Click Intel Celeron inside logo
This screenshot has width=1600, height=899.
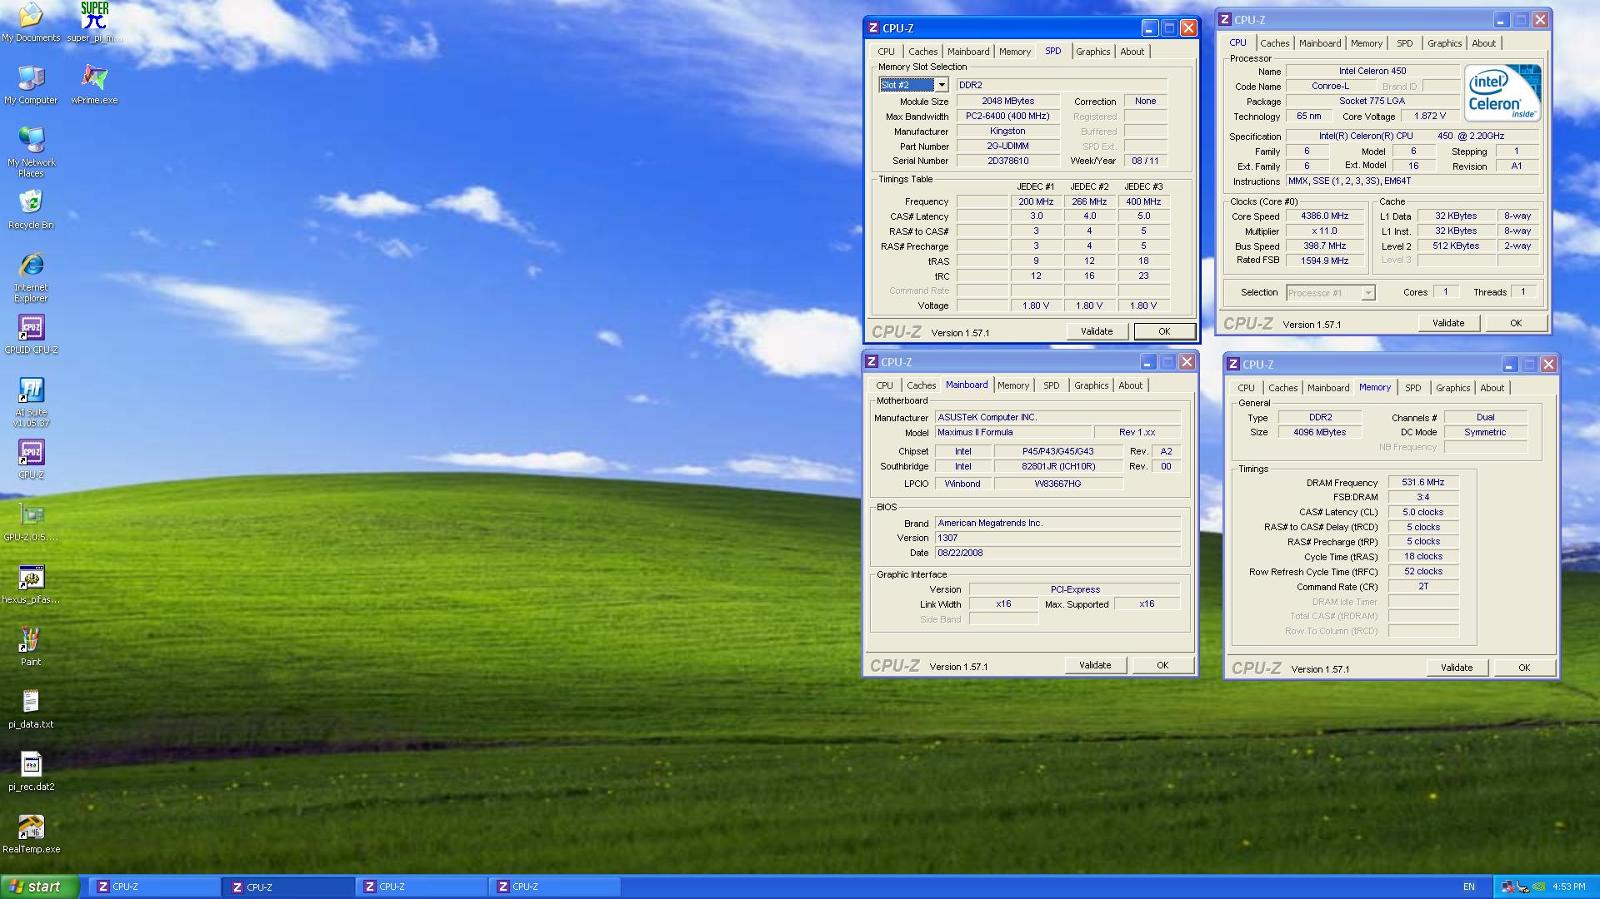[x=1502, y=93]
